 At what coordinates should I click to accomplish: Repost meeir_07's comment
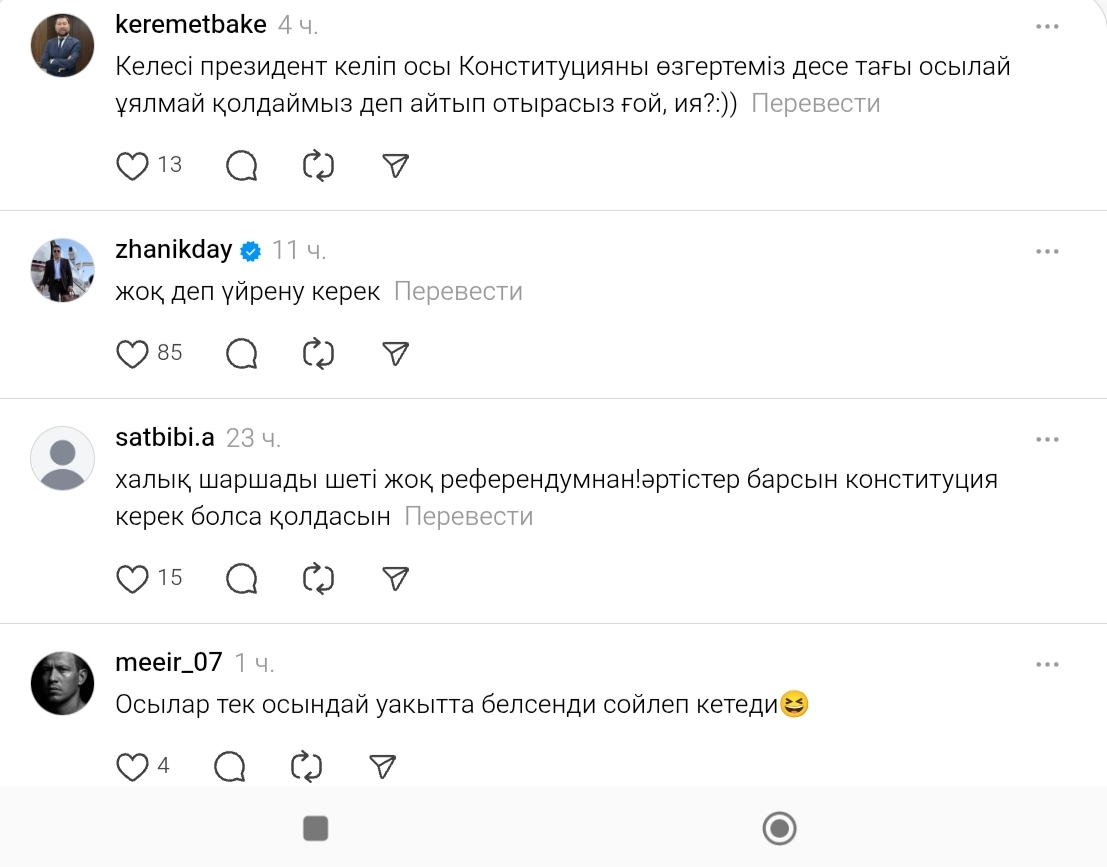pos(306,767)
